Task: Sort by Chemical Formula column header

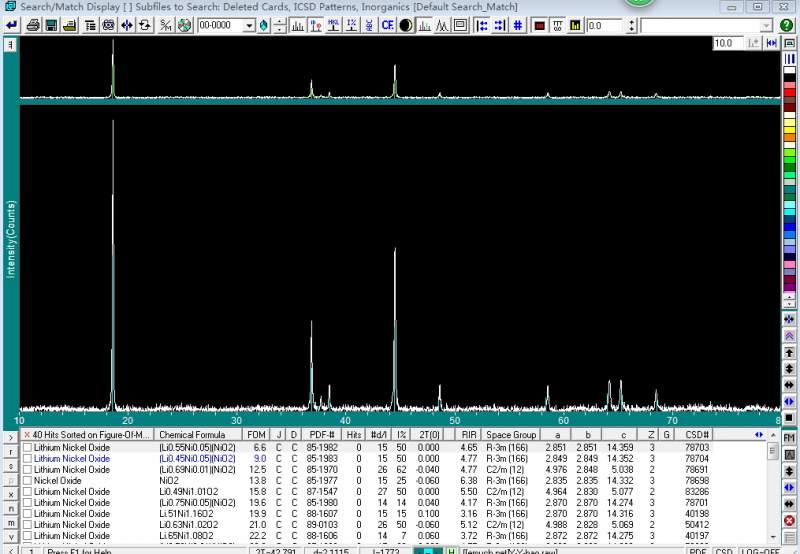Action: 198,435
